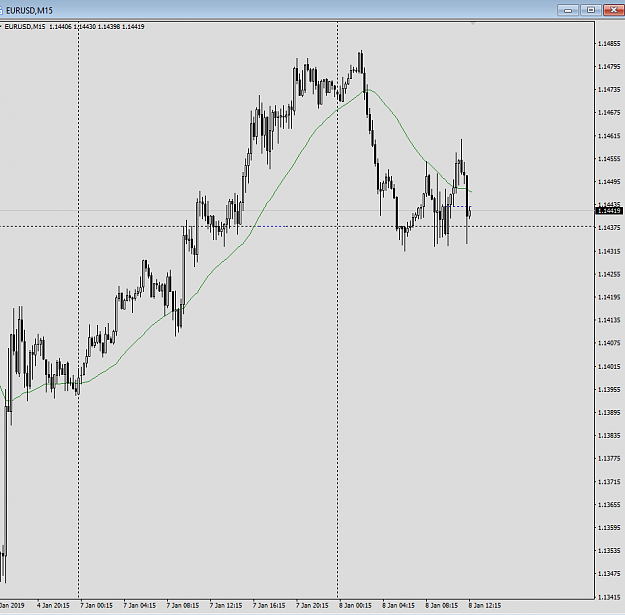Click price label 1.14615 on axis
Screen dimensions: 625x615
point(609,136)
